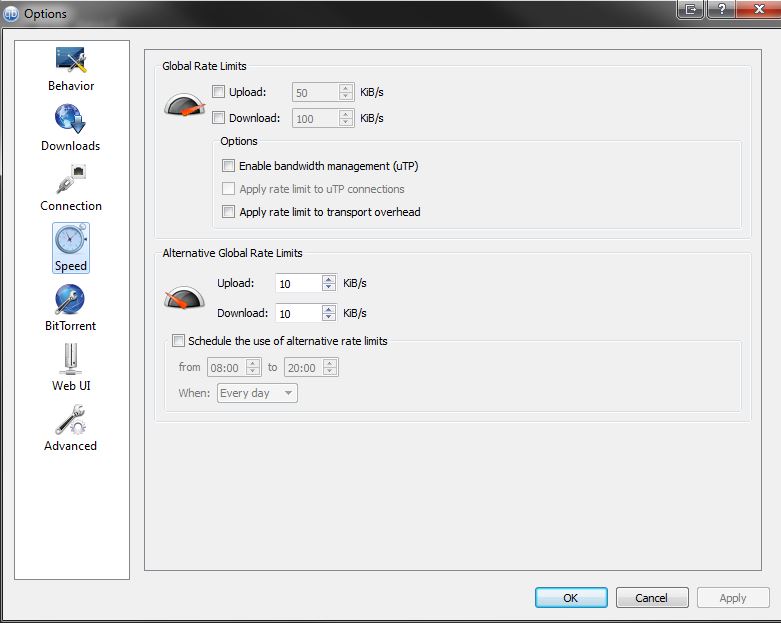Increase global Download limit with up arrow

coord(346,114)
